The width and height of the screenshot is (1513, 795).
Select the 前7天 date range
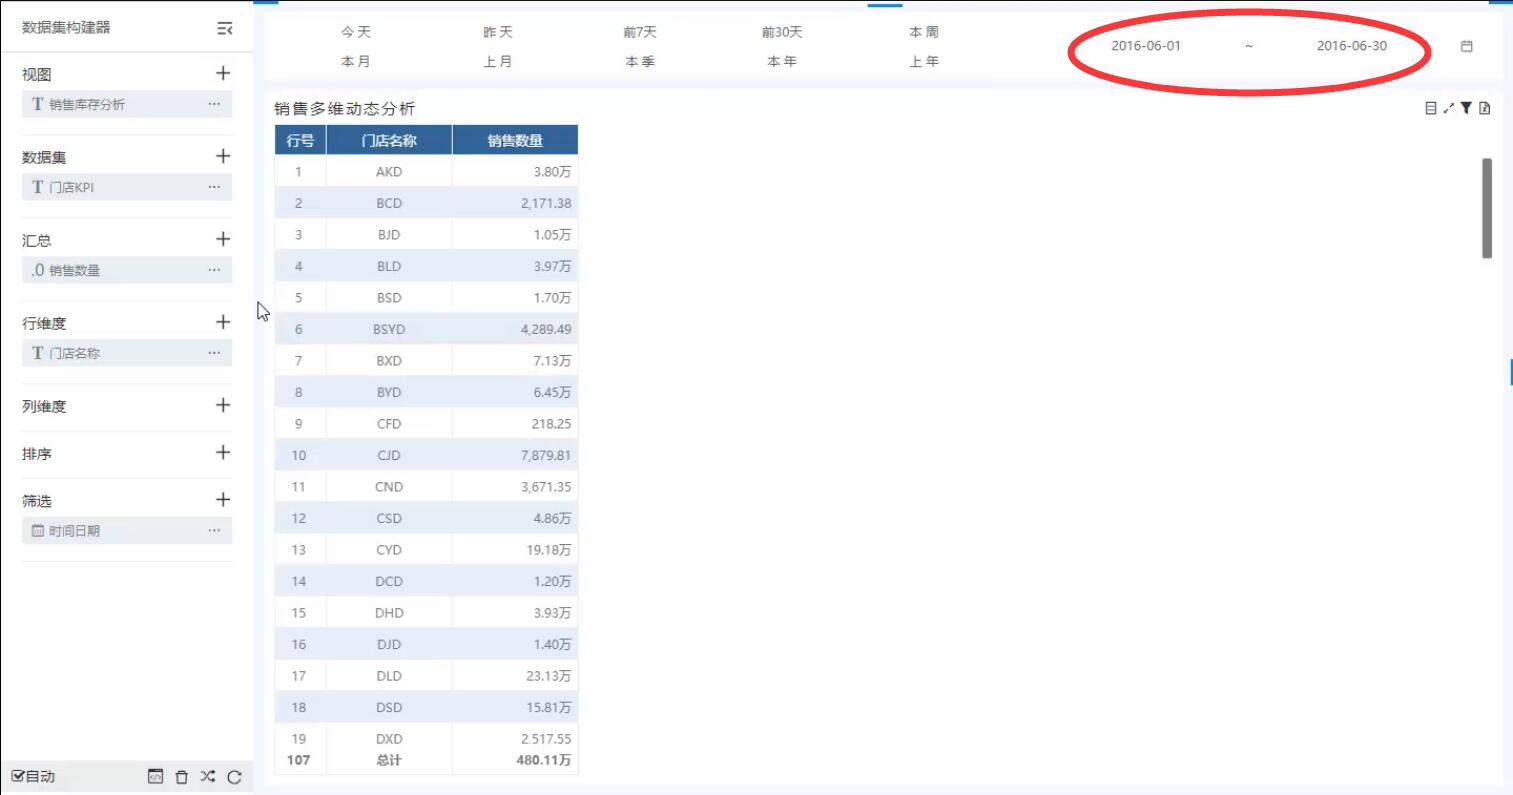(x=640, y=32)
